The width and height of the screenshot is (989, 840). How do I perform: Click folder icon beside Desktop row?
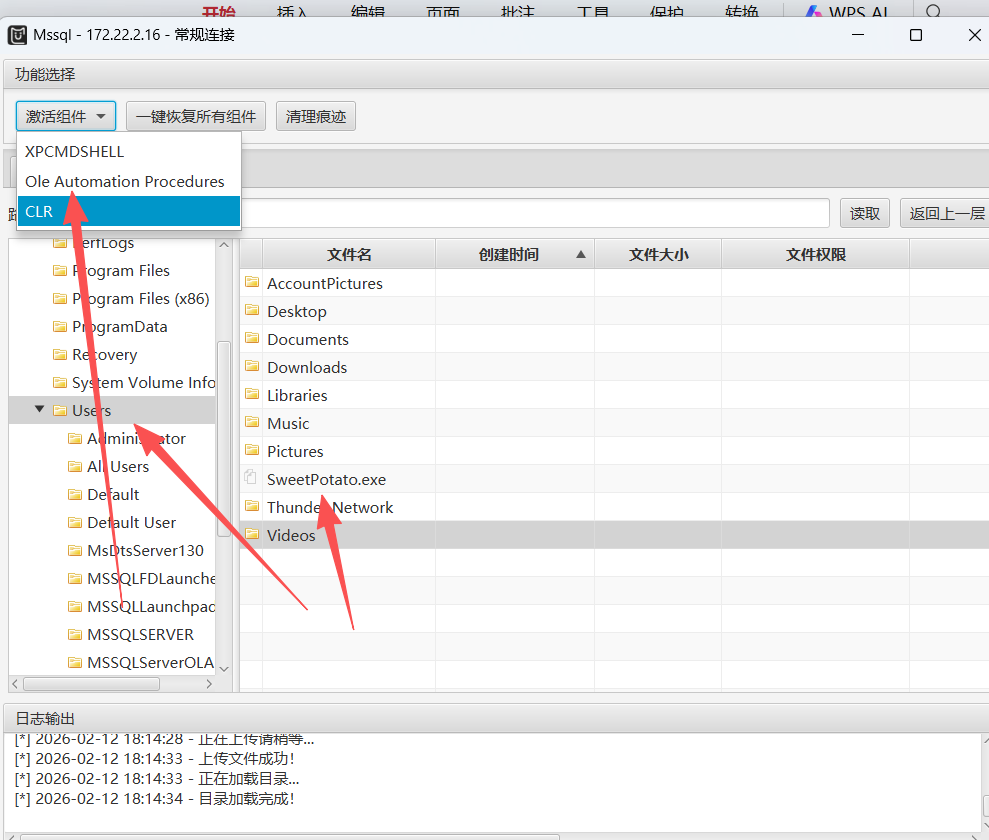(252, 310)
